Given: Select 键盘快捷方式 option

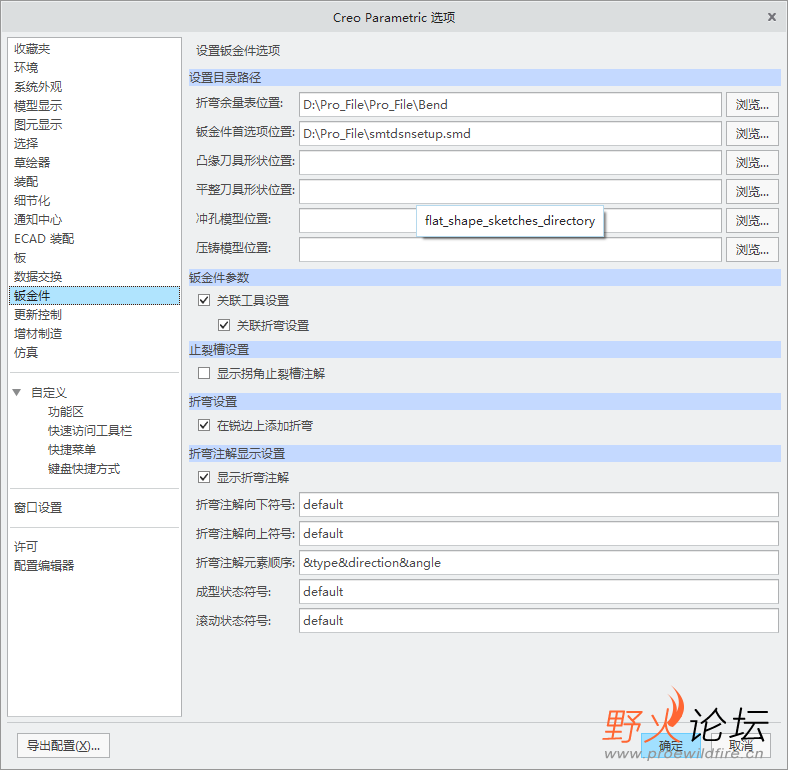Looking at the screenshot, I should click(x=84, y=469).
